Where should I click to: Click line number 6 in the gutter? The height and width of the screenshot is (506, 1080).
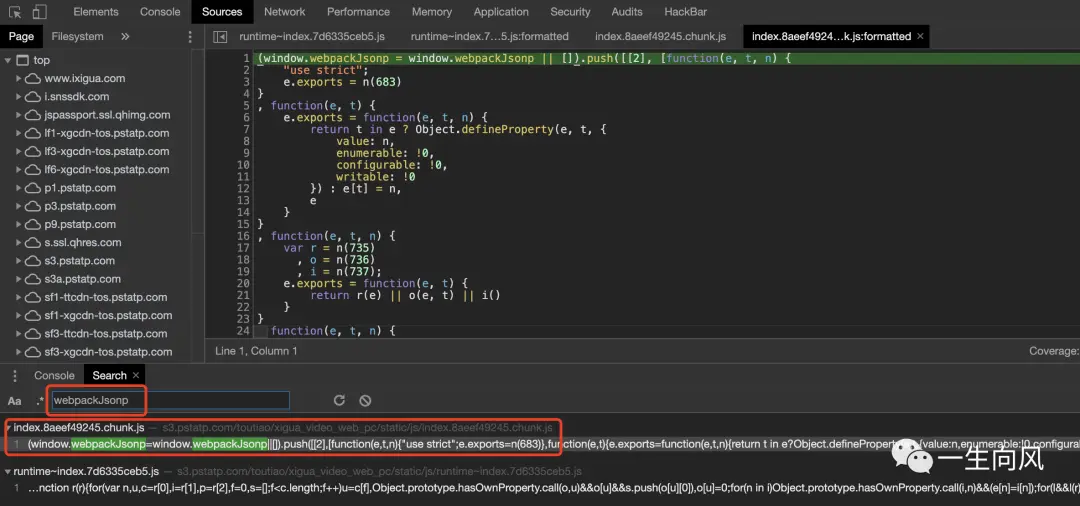[246, 118]
